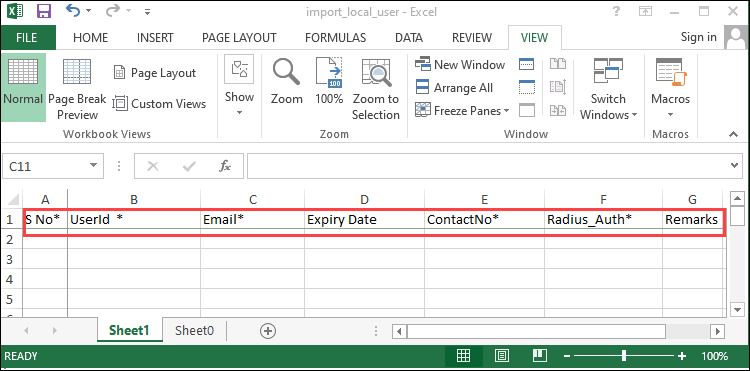
Task: Select the Normal workbook view
Action: coord(23,87)
